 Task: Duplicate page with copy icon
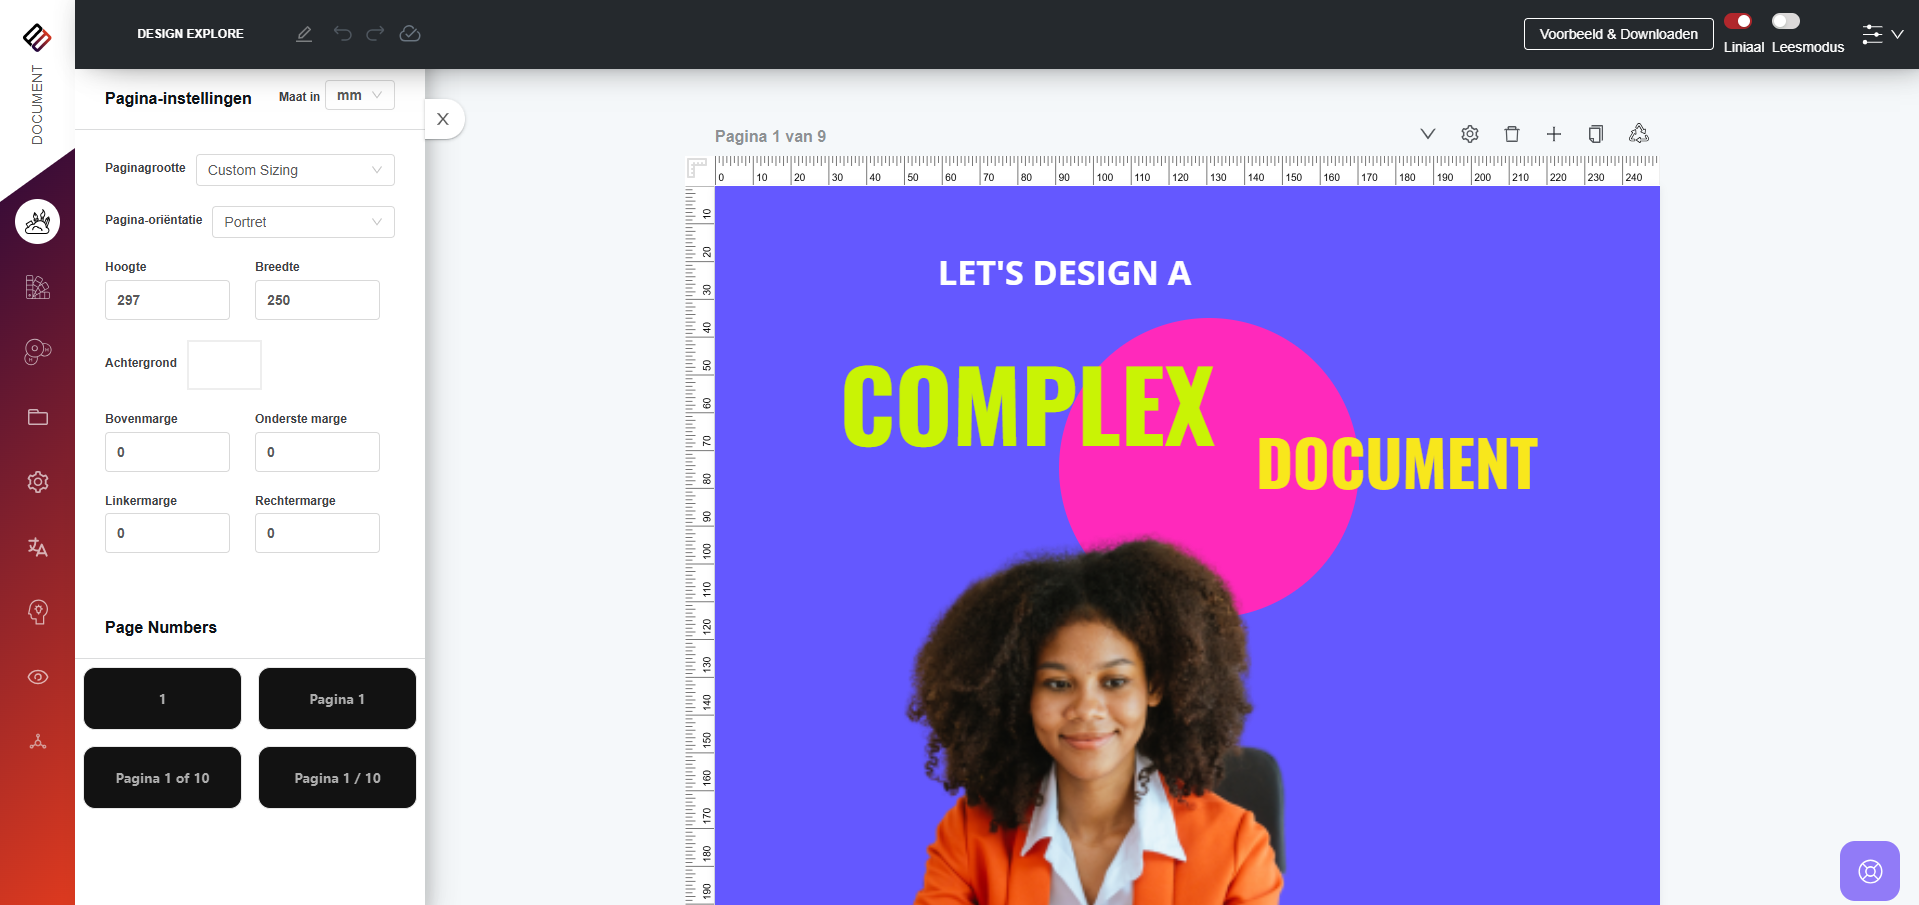click(x=1596, y=134)
